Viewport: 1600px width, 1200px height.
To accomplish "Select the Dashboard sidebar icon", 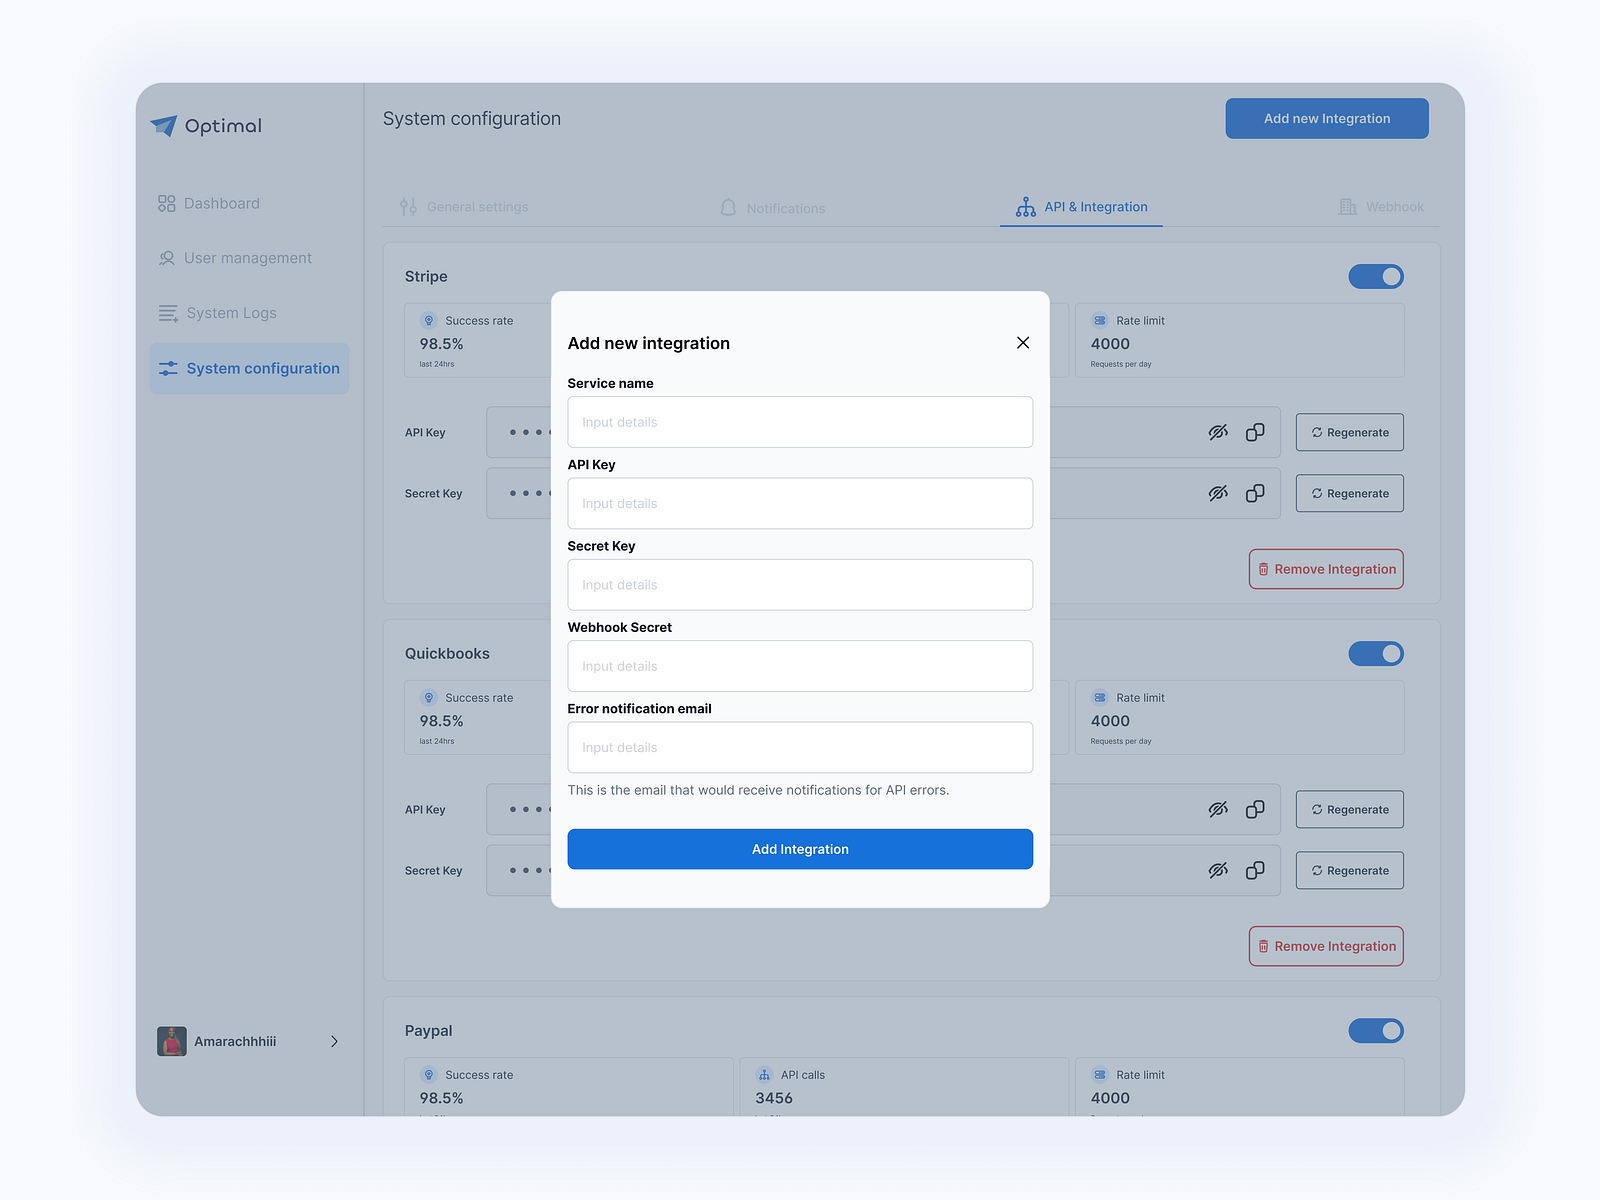I will (x=166, y=202).
